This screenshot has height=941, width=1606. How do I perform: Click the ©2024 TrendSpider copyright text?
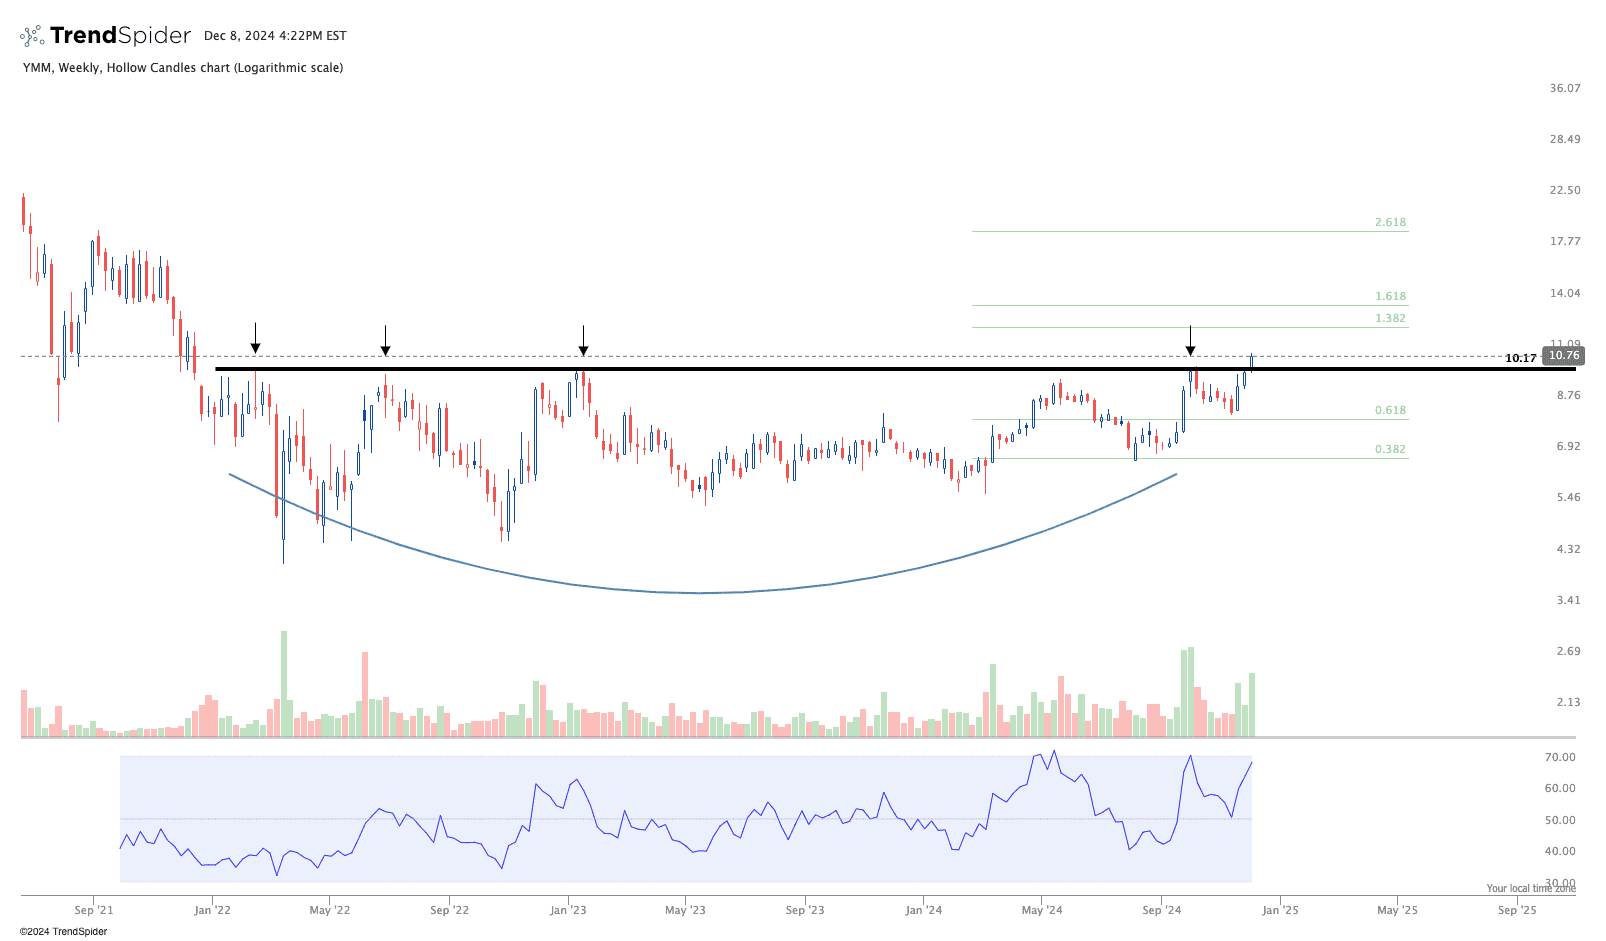(x=63, y=931)
